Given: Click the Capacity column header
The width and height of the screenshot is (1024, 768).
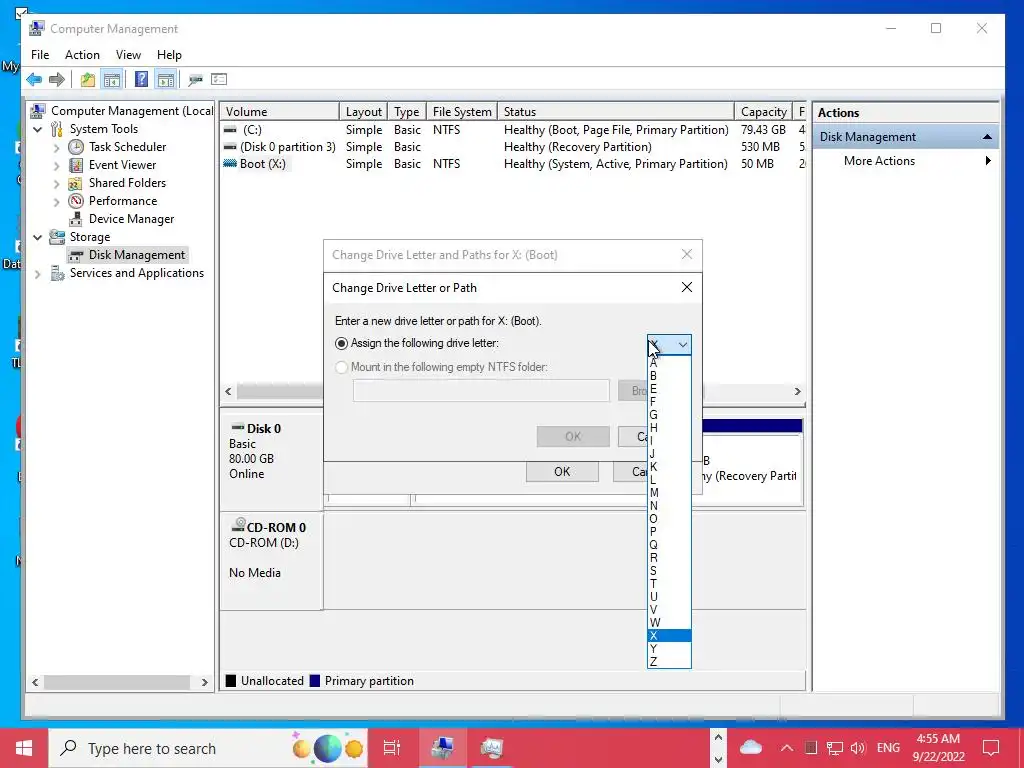Looking at the screenshot, I should [x=763, y=112].
